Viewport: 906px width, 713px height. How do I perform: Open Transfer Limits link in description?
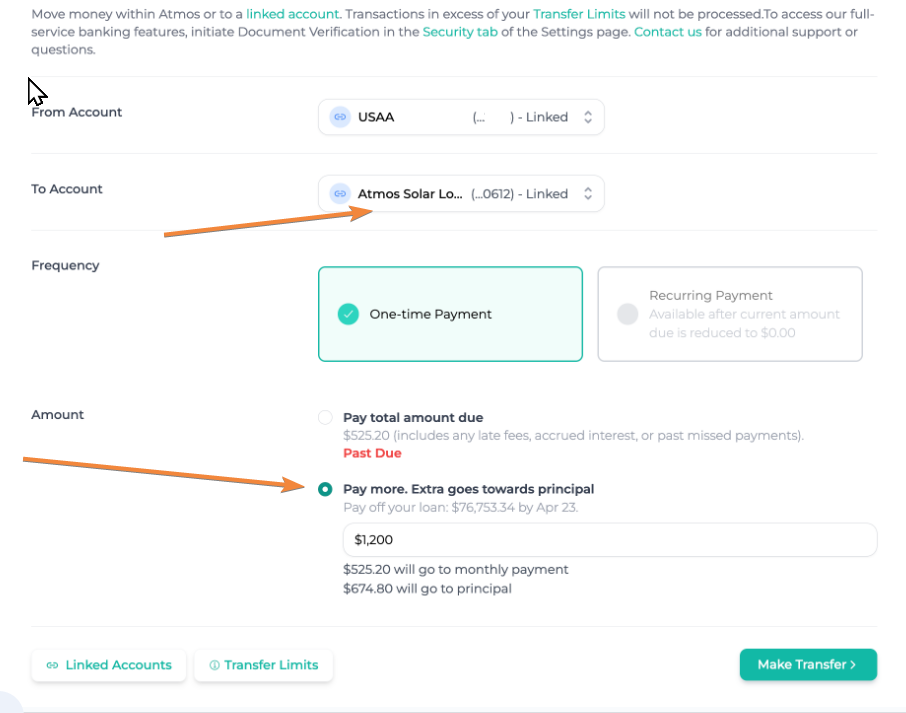pos(579,14)
